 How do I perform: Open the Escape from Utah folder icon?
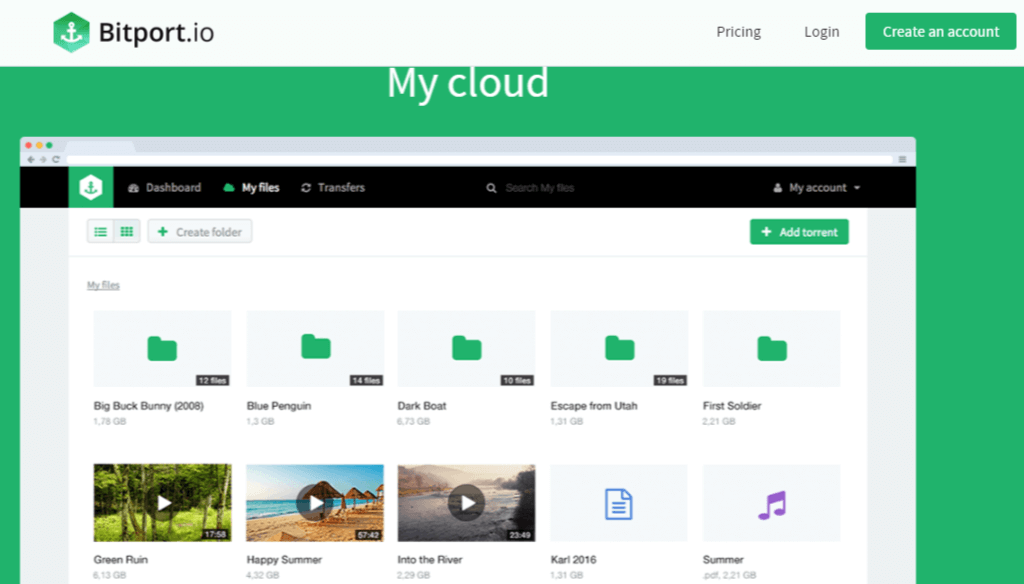(619, 348)
